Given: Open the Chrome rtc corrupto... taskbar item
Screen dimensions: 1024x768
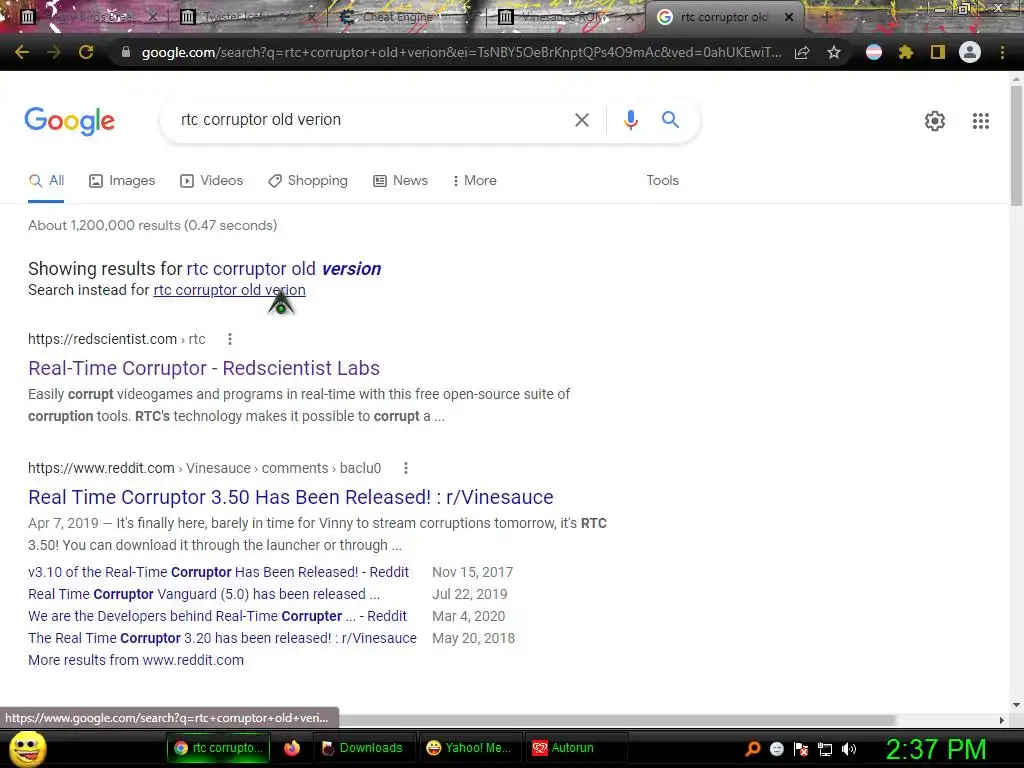Looking at the screenshot, I should [218, 748].
